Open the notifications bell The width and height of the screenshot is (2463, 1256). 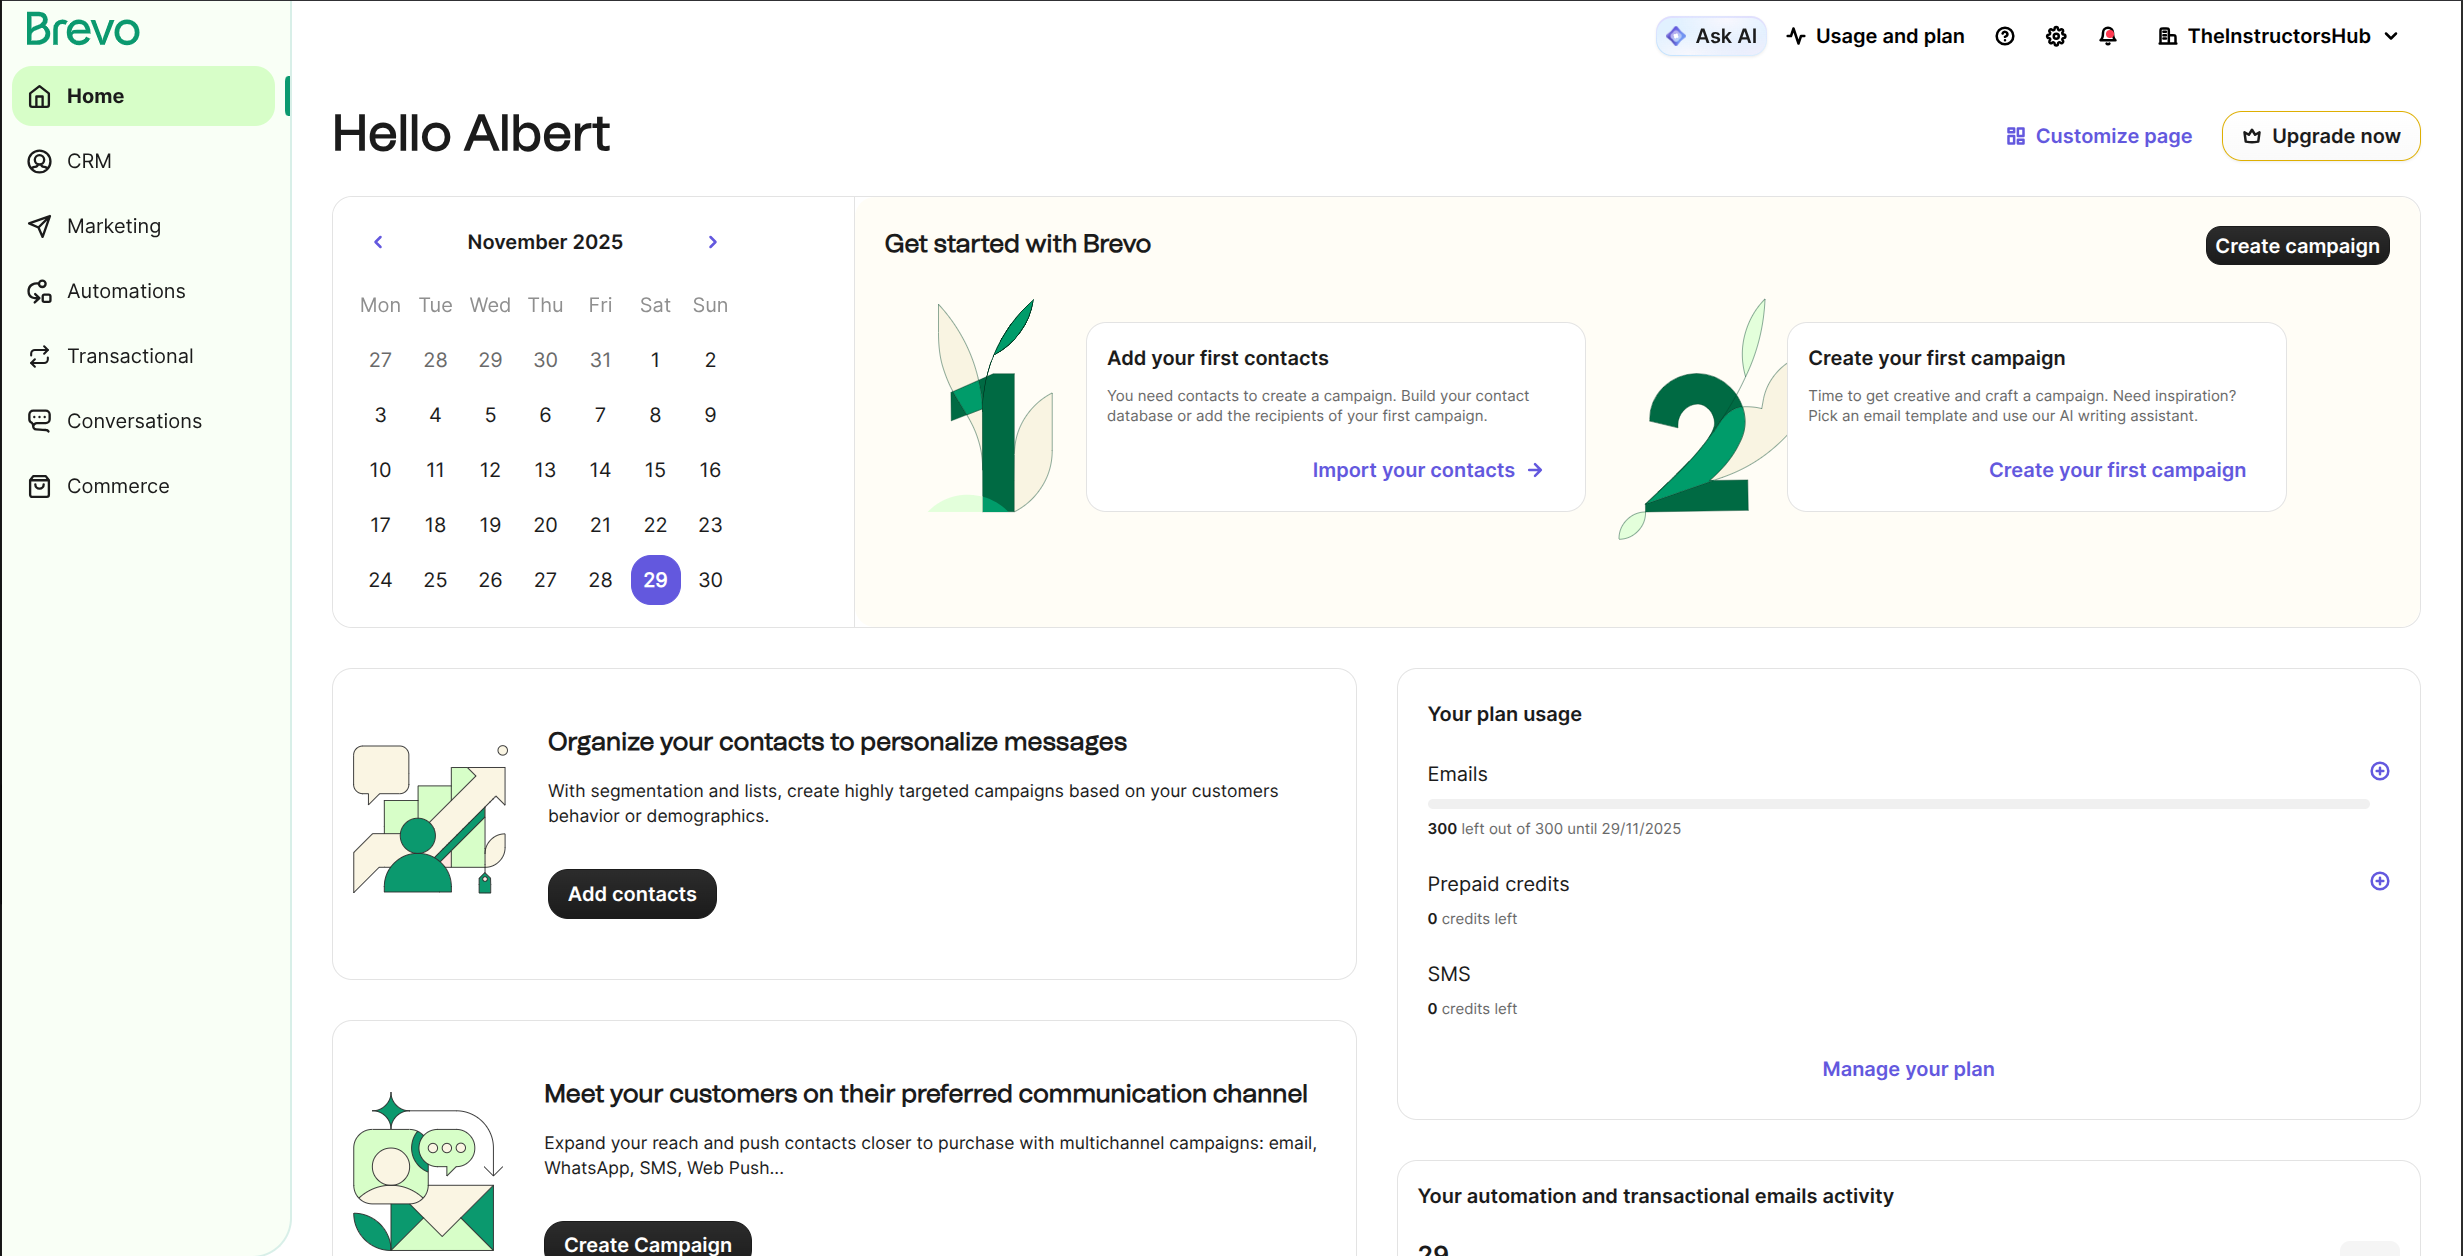(x=2108, y=35)
